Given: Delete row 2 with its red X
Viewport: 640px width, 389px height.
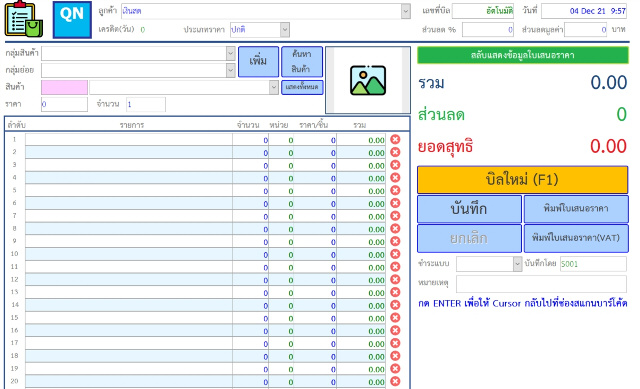Looking at the screenshot, I should [395, 152].
